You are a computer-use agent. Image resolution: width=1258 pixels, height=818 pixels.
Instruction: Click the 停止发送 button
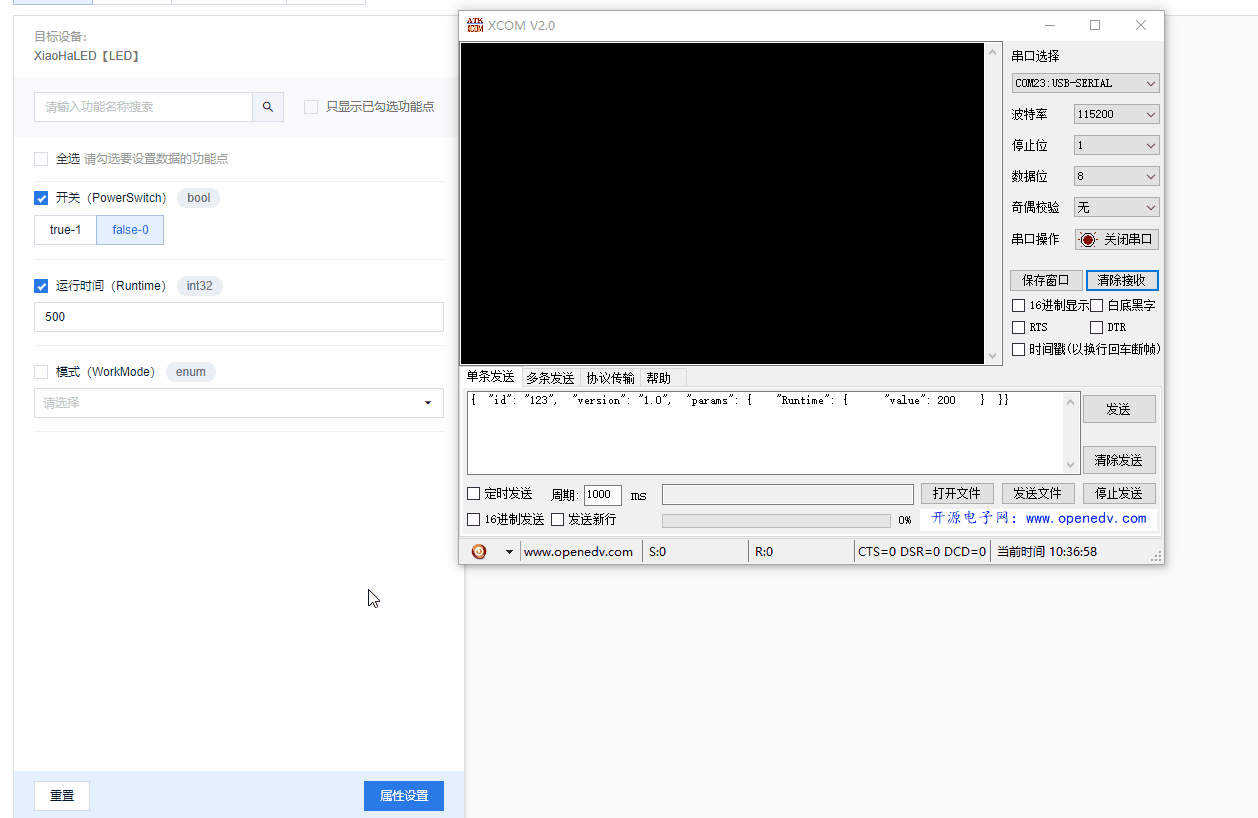tap(1119, 494)
